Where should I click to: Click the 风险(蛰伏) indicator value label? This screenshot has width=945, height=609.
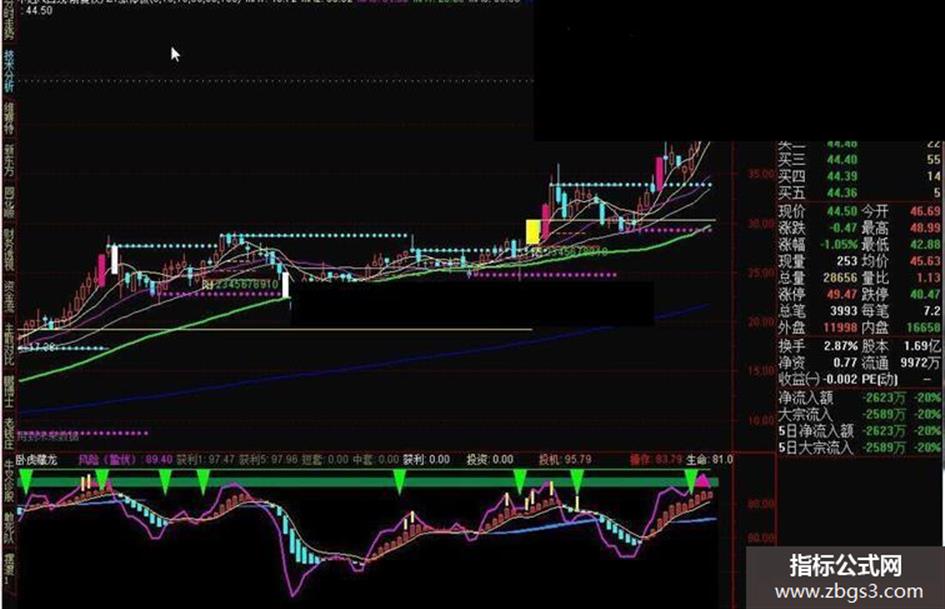point(126,459)
